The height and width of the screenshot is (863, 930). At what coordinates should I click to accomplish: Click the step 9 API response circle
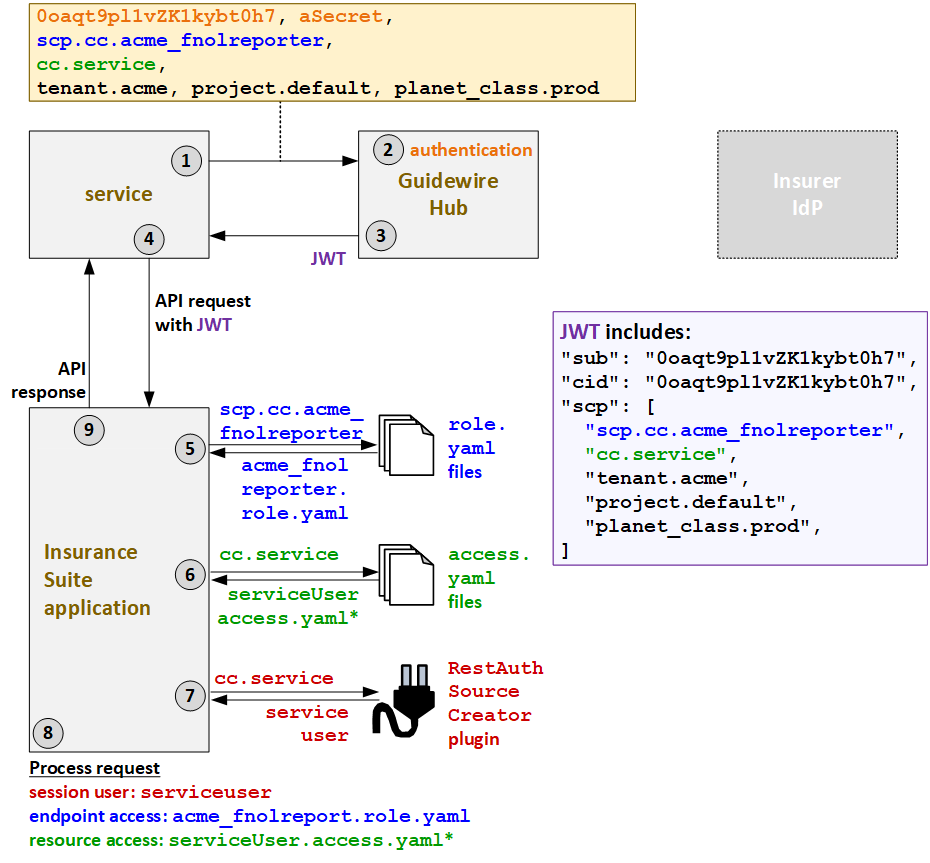tap(90, 430)
